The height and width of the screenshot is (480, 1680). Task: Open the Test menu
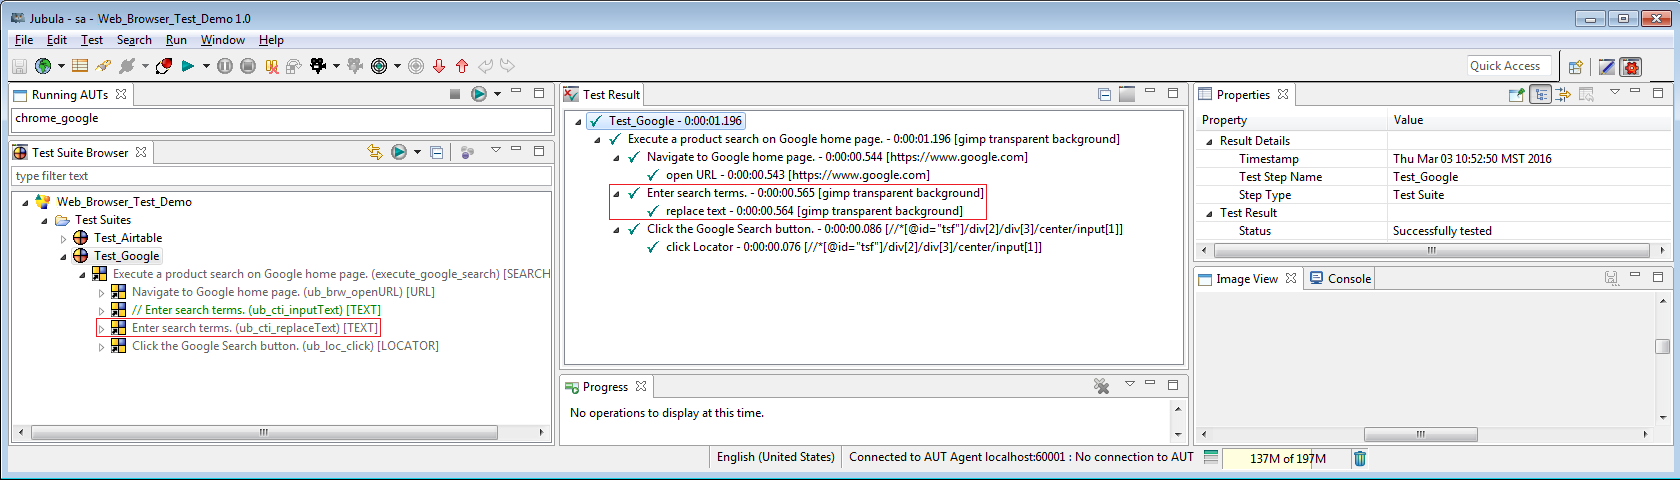pyautogui.click(x=92, y=40)
